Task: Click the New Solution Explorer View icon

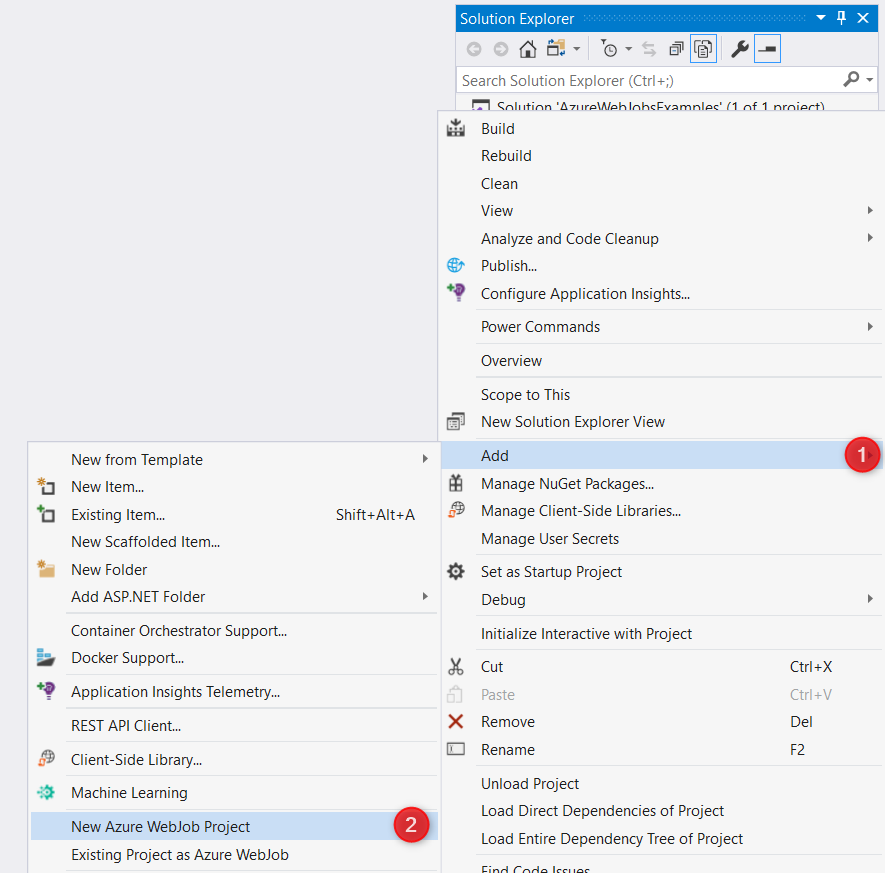Action: pyautogui.click(x=455, y=422)
